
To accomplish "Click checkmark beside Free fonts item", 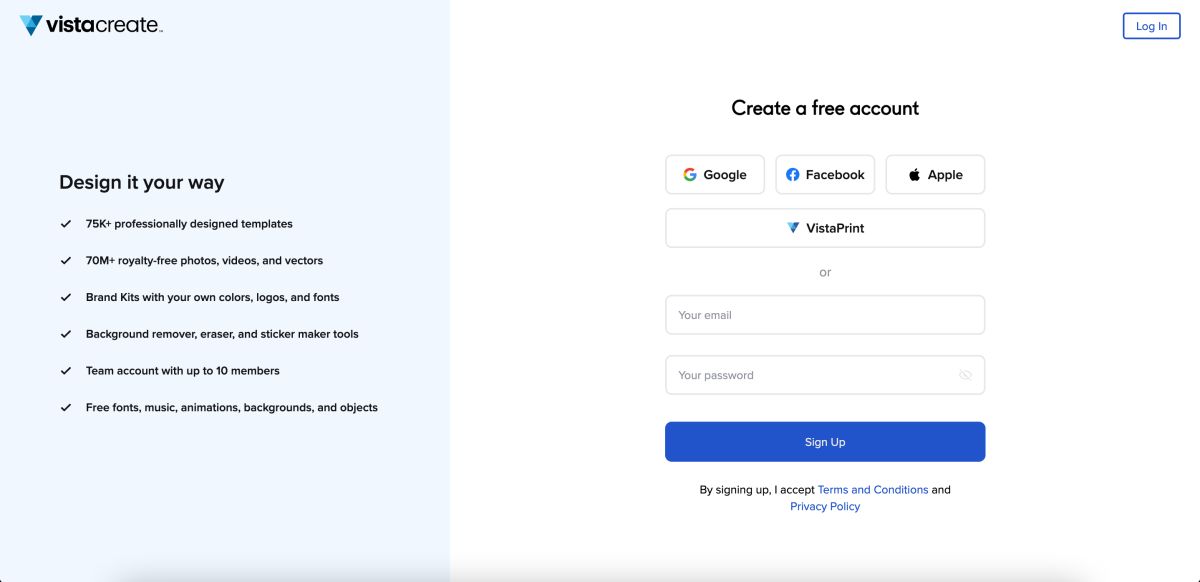I will [66, 408].
